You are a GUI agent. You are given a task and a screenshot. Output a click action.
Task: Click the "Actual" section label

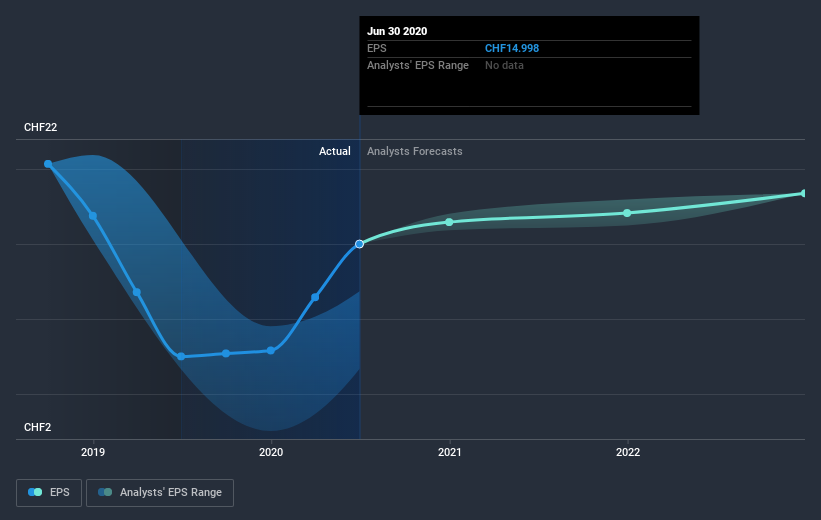334,151
